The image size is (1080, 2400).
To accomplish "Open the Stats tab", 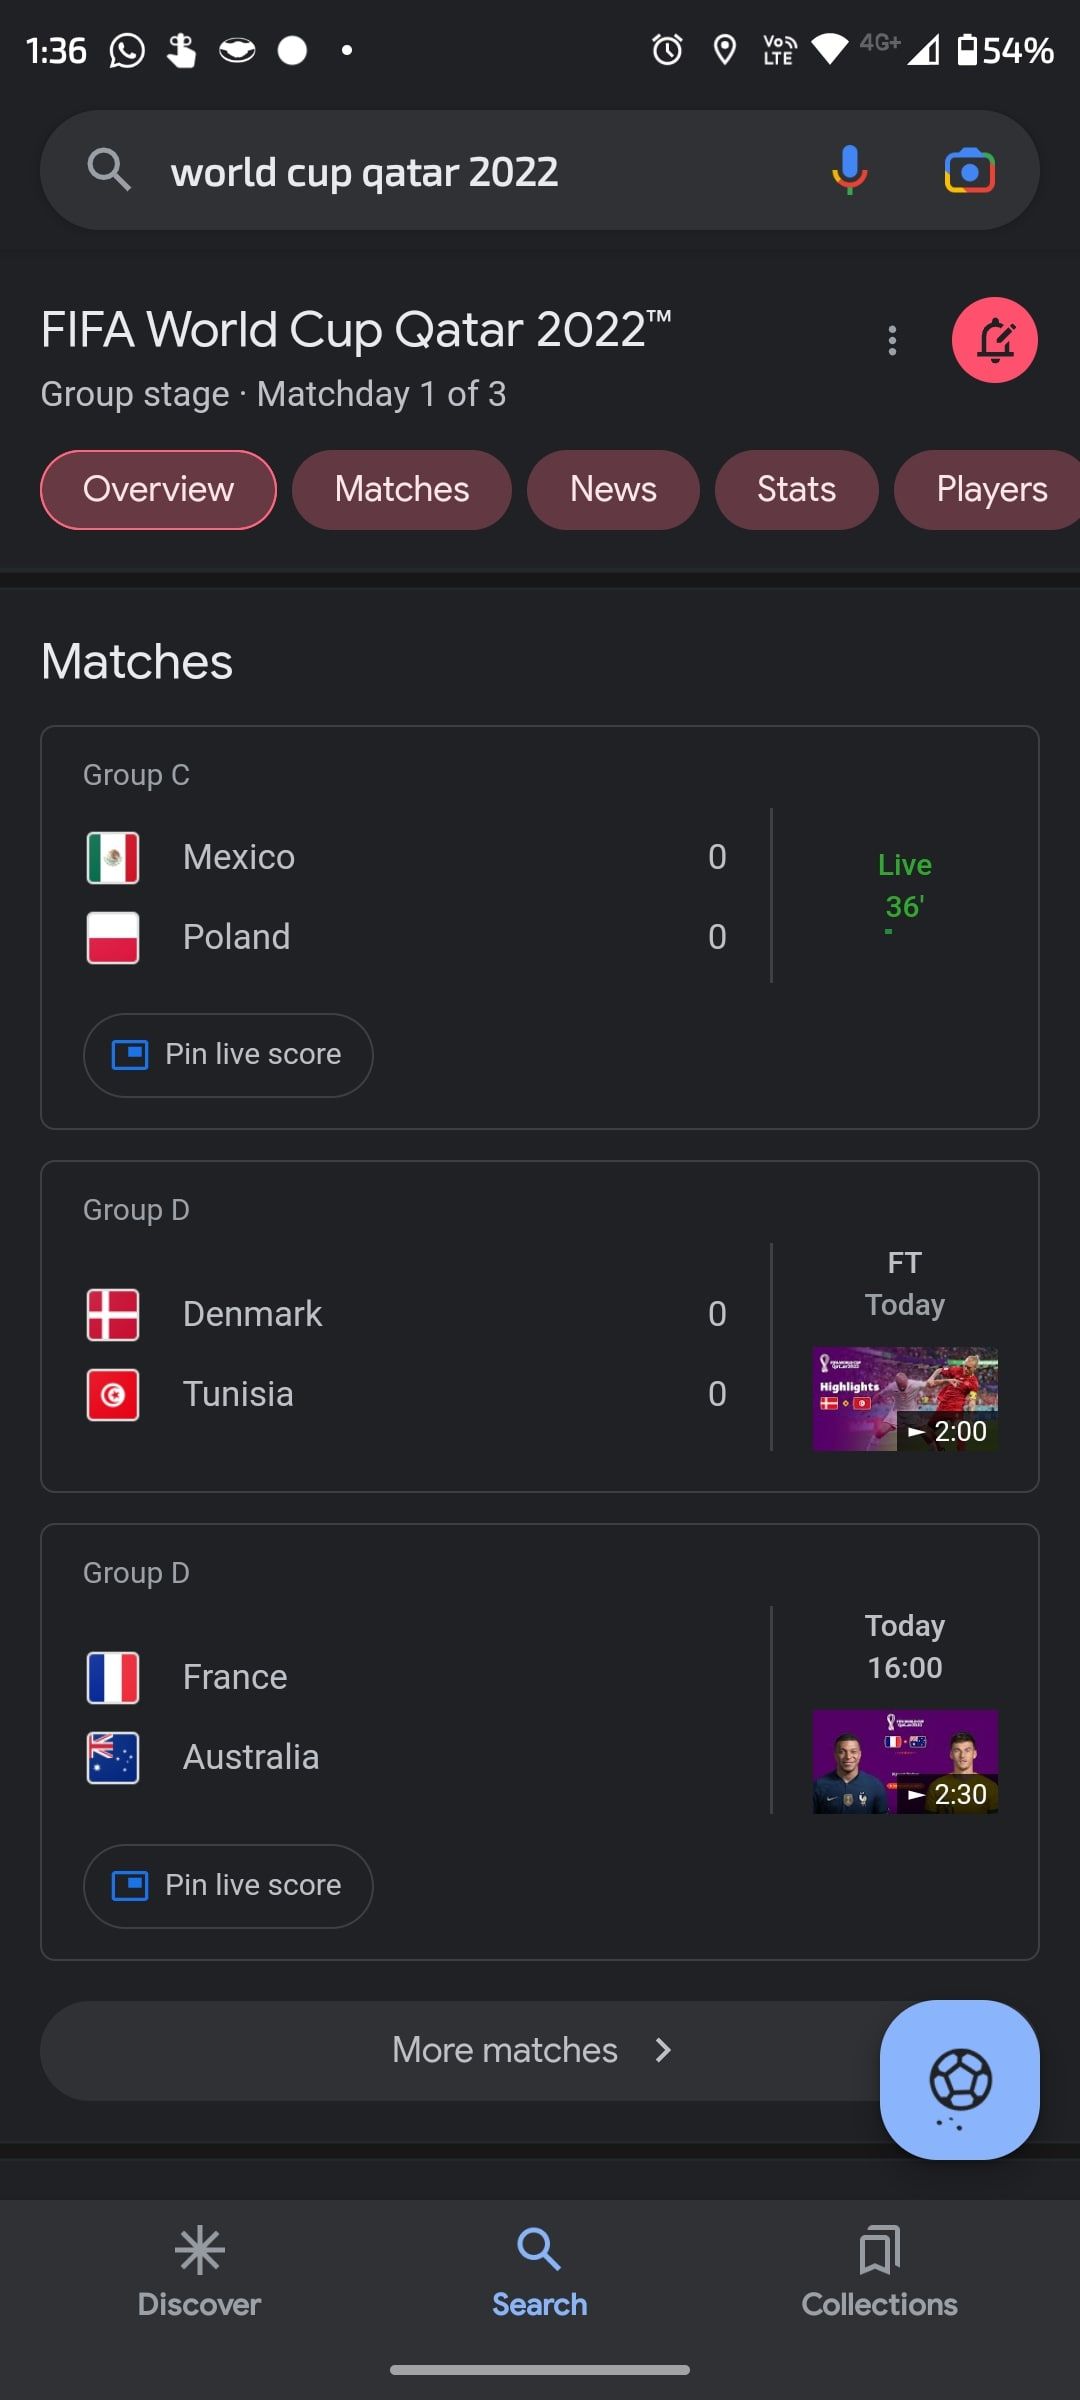I will pyautogui.click(x=796, y=490).
